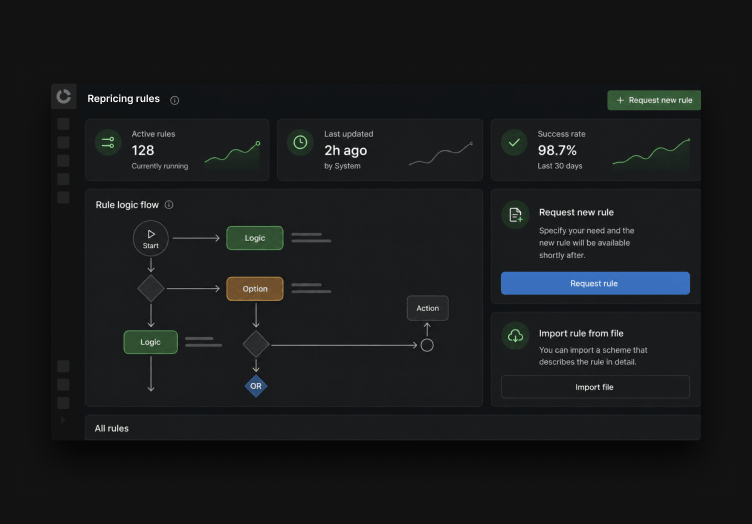Click the app logo in sidebar

click(64, 96)
